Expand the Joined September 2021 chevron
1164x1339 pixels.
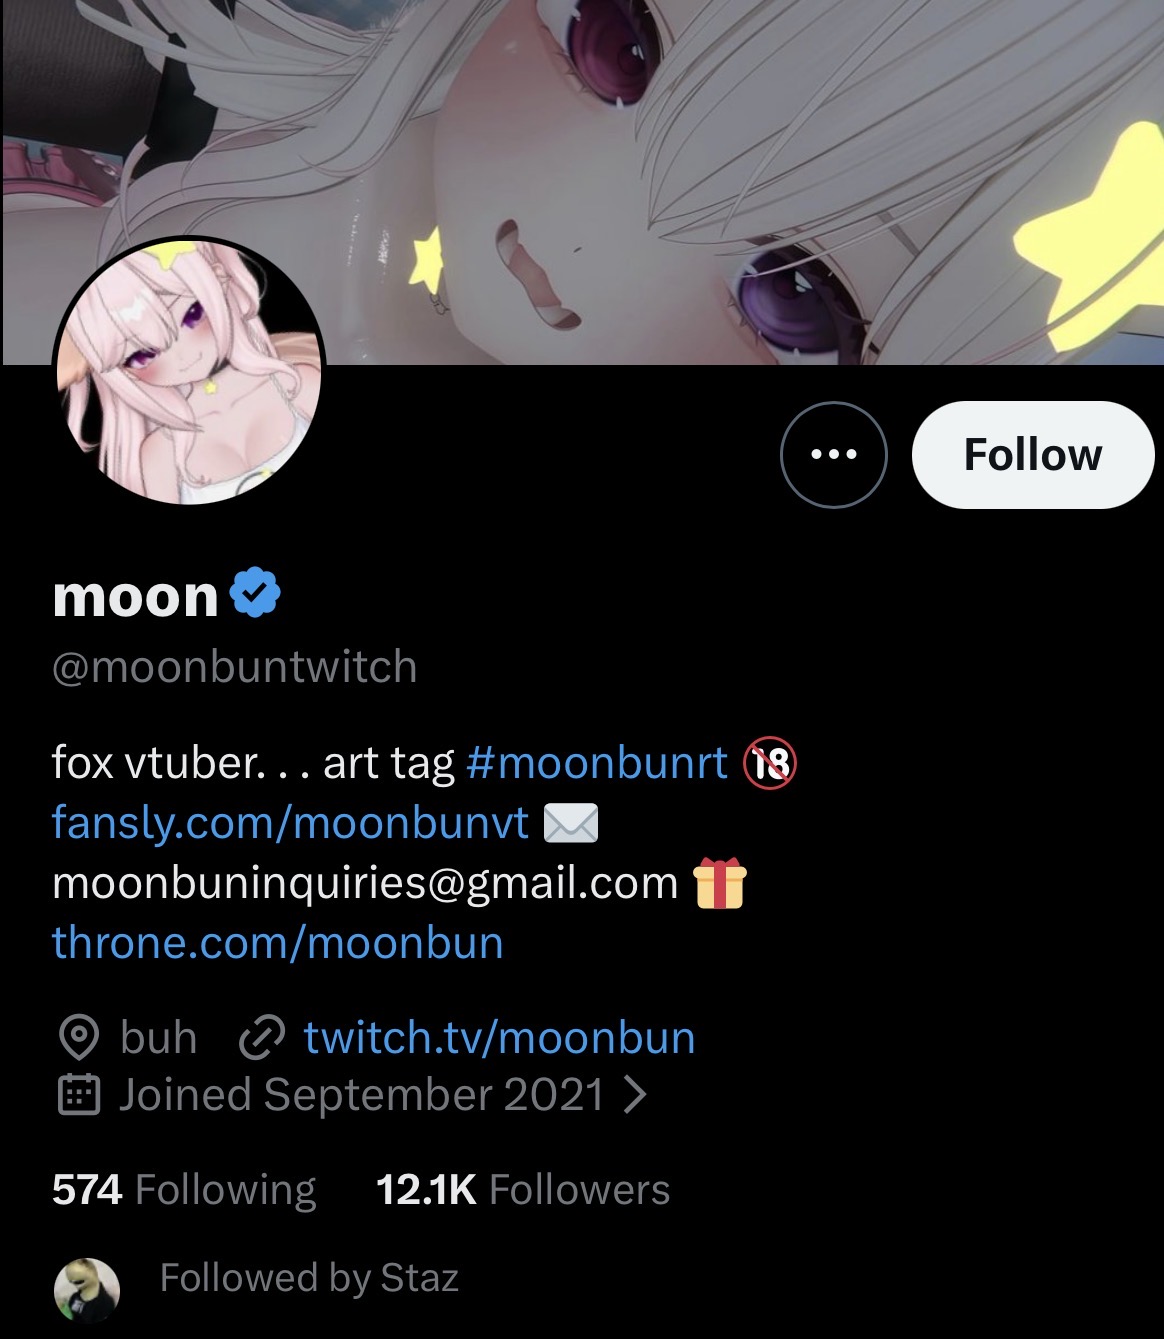(x=635, y=1096)
